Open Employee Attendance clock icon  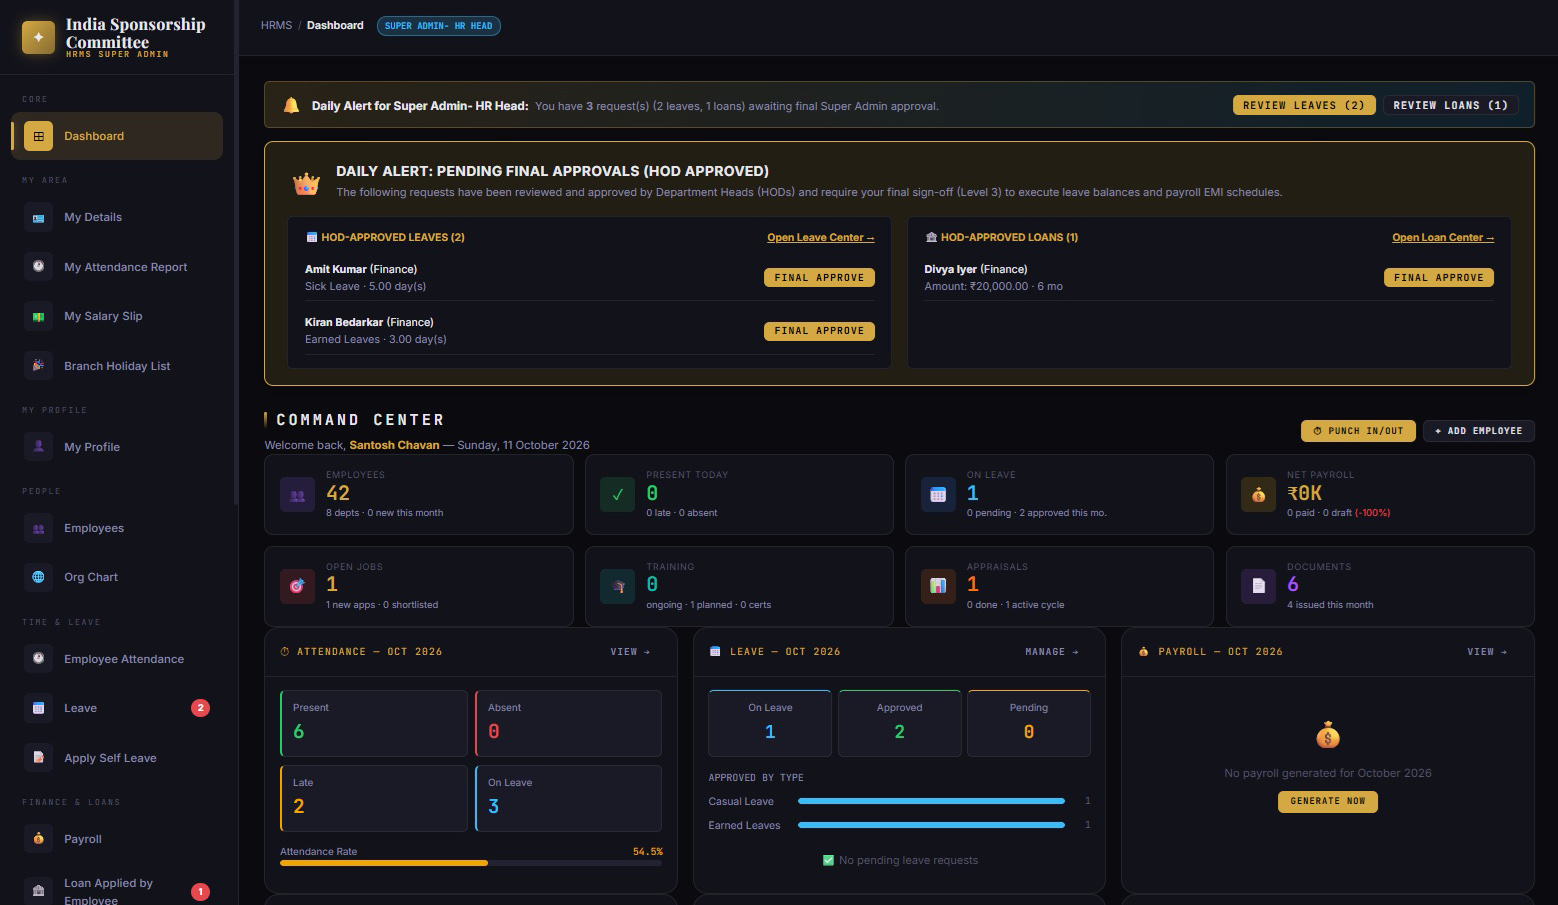(x=38, y=659)
